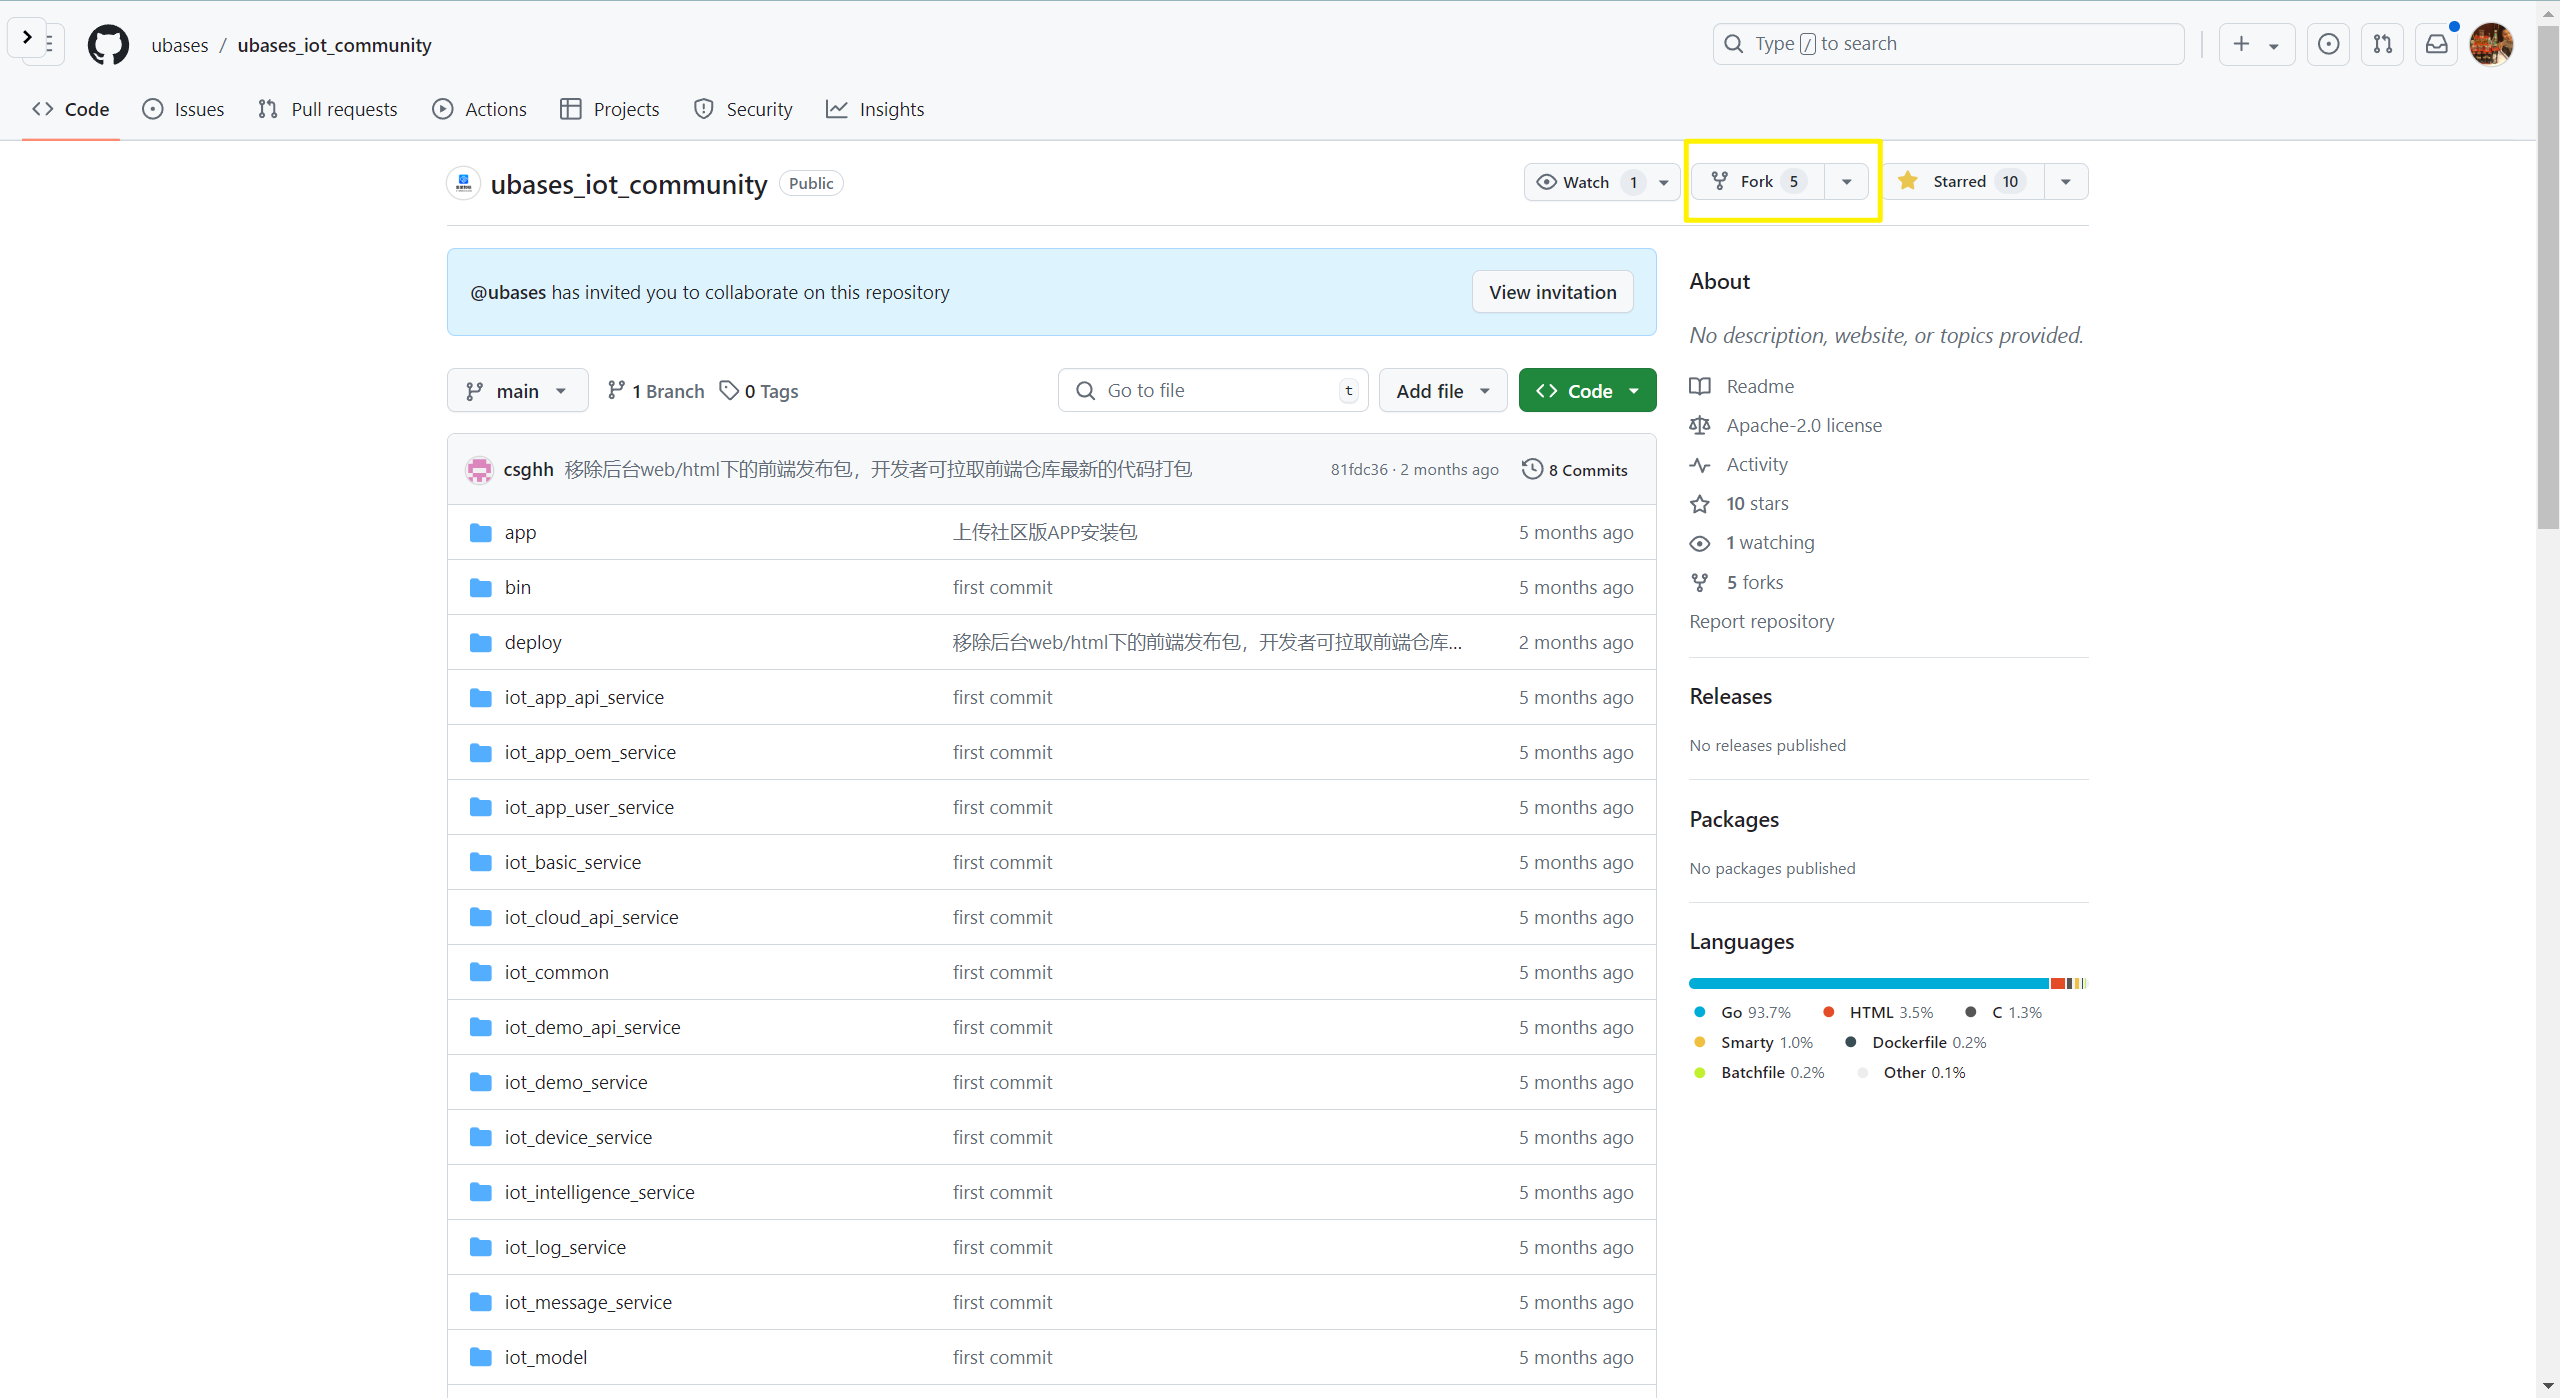Click the search magnifier icon in header
Image resolution: width=2560 pixels, height=1398 pixels.
click(x=1734, y=44)
